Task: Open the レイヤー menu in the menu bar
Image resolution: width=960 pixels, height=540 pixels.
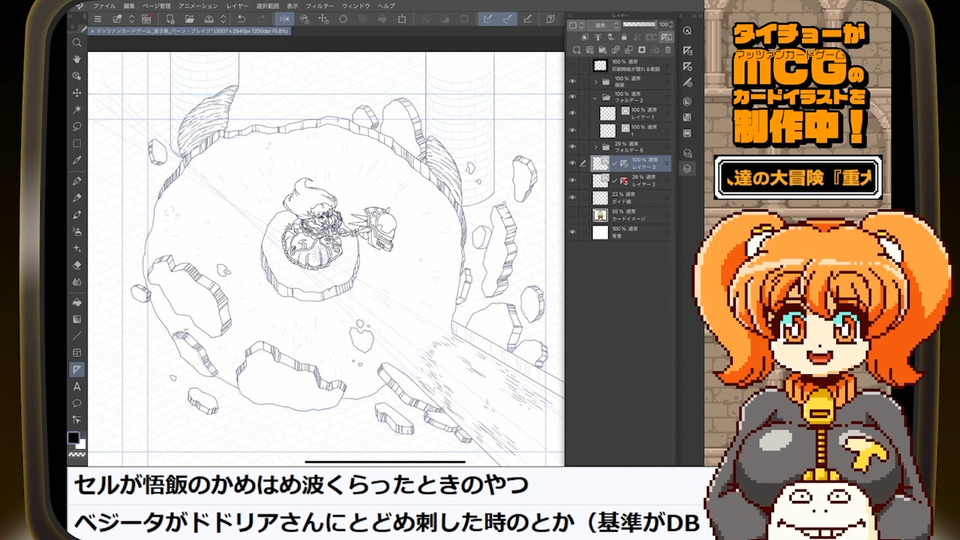Action: click(237, 5)
